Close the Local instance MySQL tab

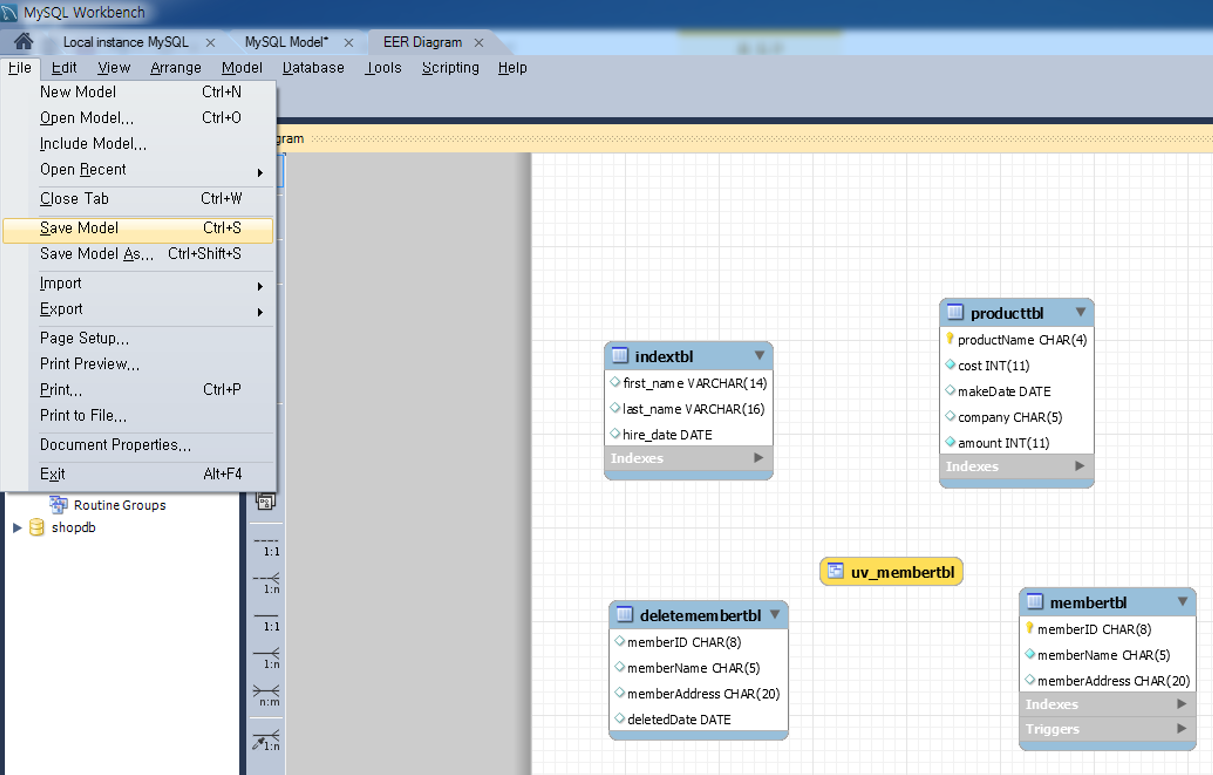(x=210, y=42)
